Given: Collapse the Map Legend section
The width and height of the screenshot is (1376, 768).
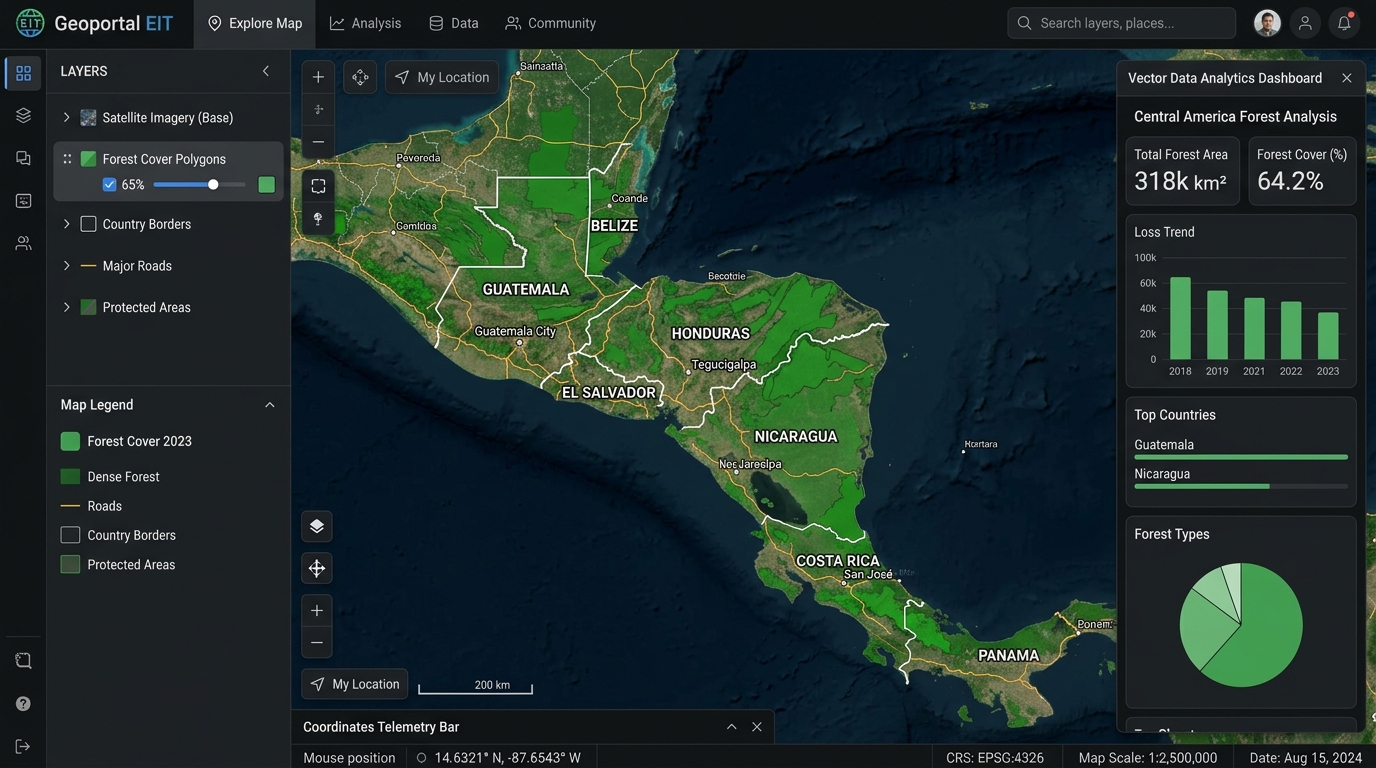Looking at the screenshot, I should coord(269,405).
